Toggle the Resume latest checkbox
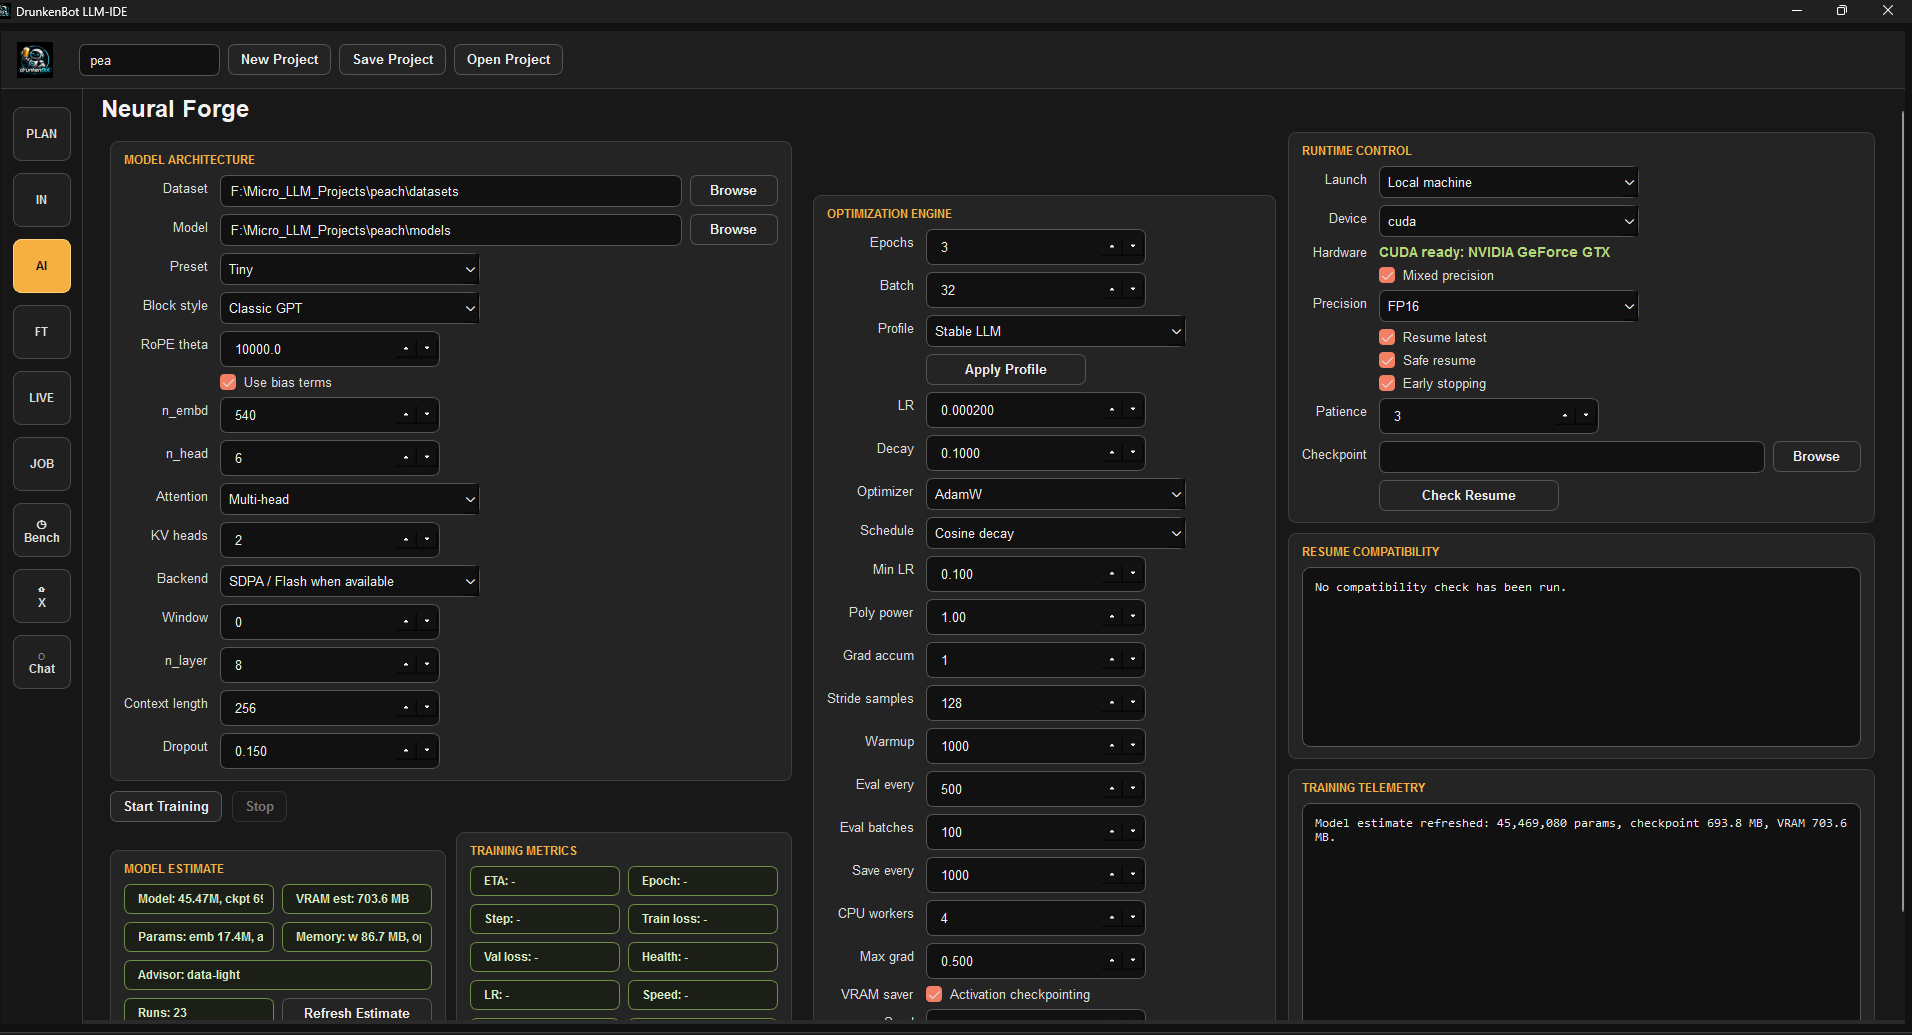This screenshot has height=1035, width=1912. (1387, 338)
